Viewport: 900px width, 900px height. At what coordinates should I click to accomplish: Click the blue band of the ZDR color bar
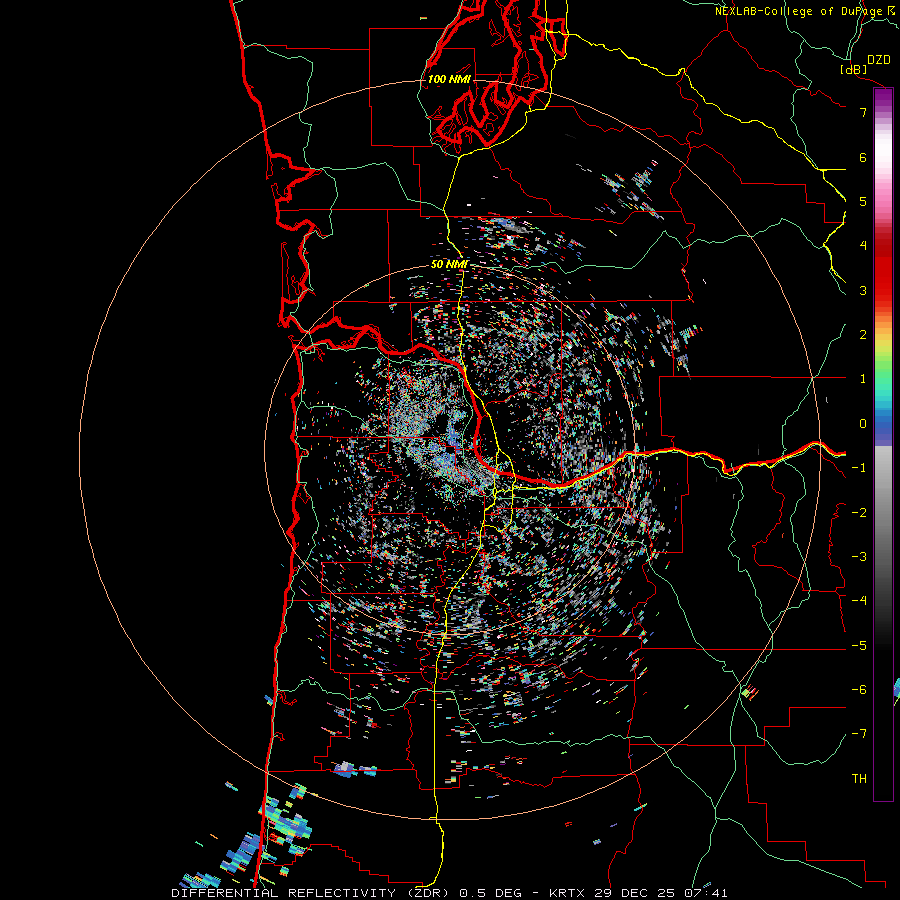883,428
